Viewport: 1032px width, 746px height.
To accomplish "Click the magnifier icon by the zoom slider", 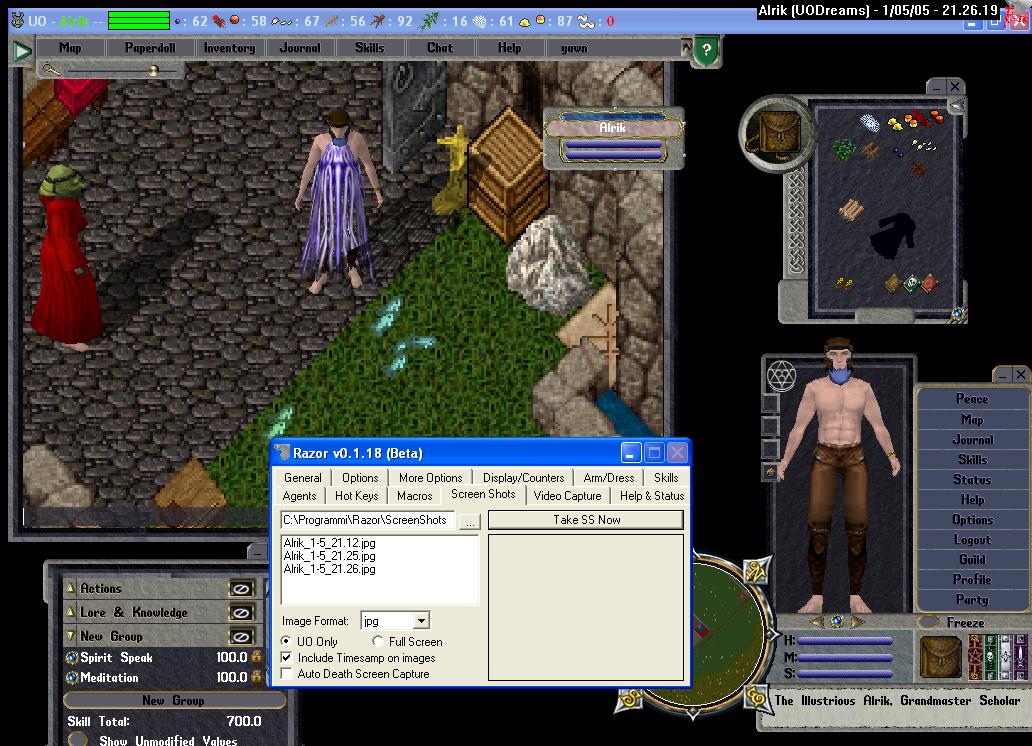I will click(x=51, y=70).
